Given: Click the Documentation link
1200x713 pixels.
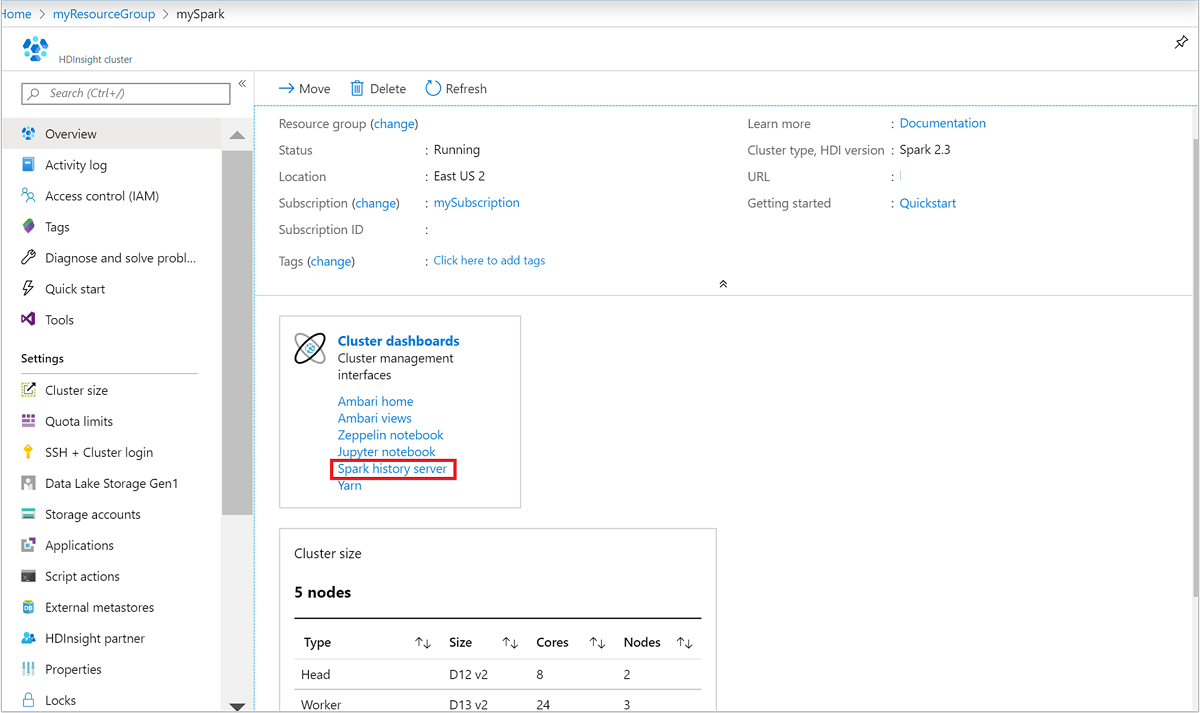Looking at the screenshot, I should pyautogui.click(x=941, y=122).
